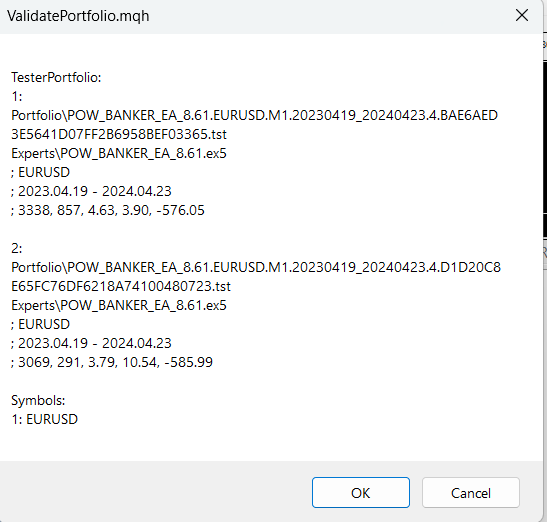This screenshot has width=547, height=522.
Task: Click the "2:" entry number label
Action: [x=17, y=248]
